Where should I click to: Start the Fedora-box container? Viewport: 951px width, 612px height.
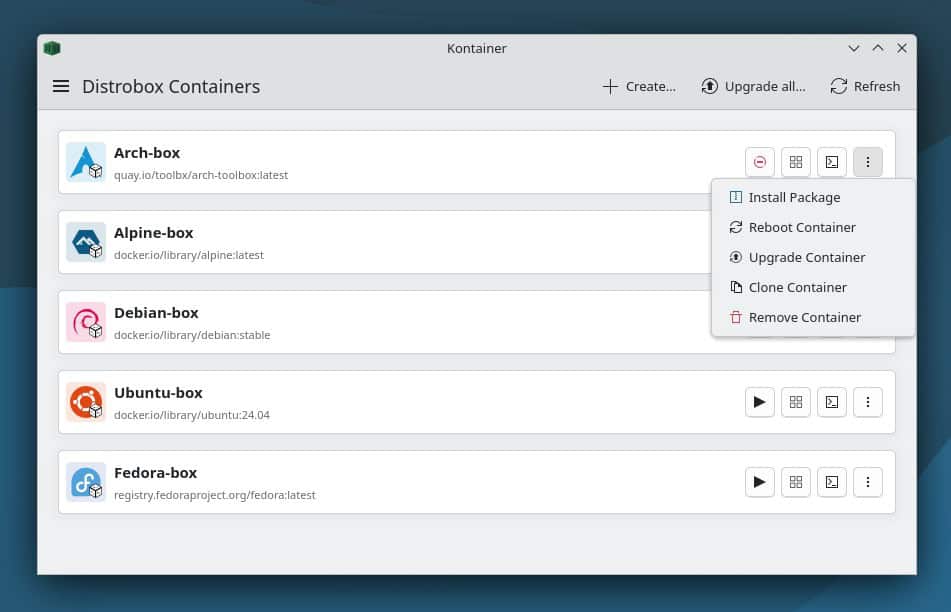(x=760, y=481)
